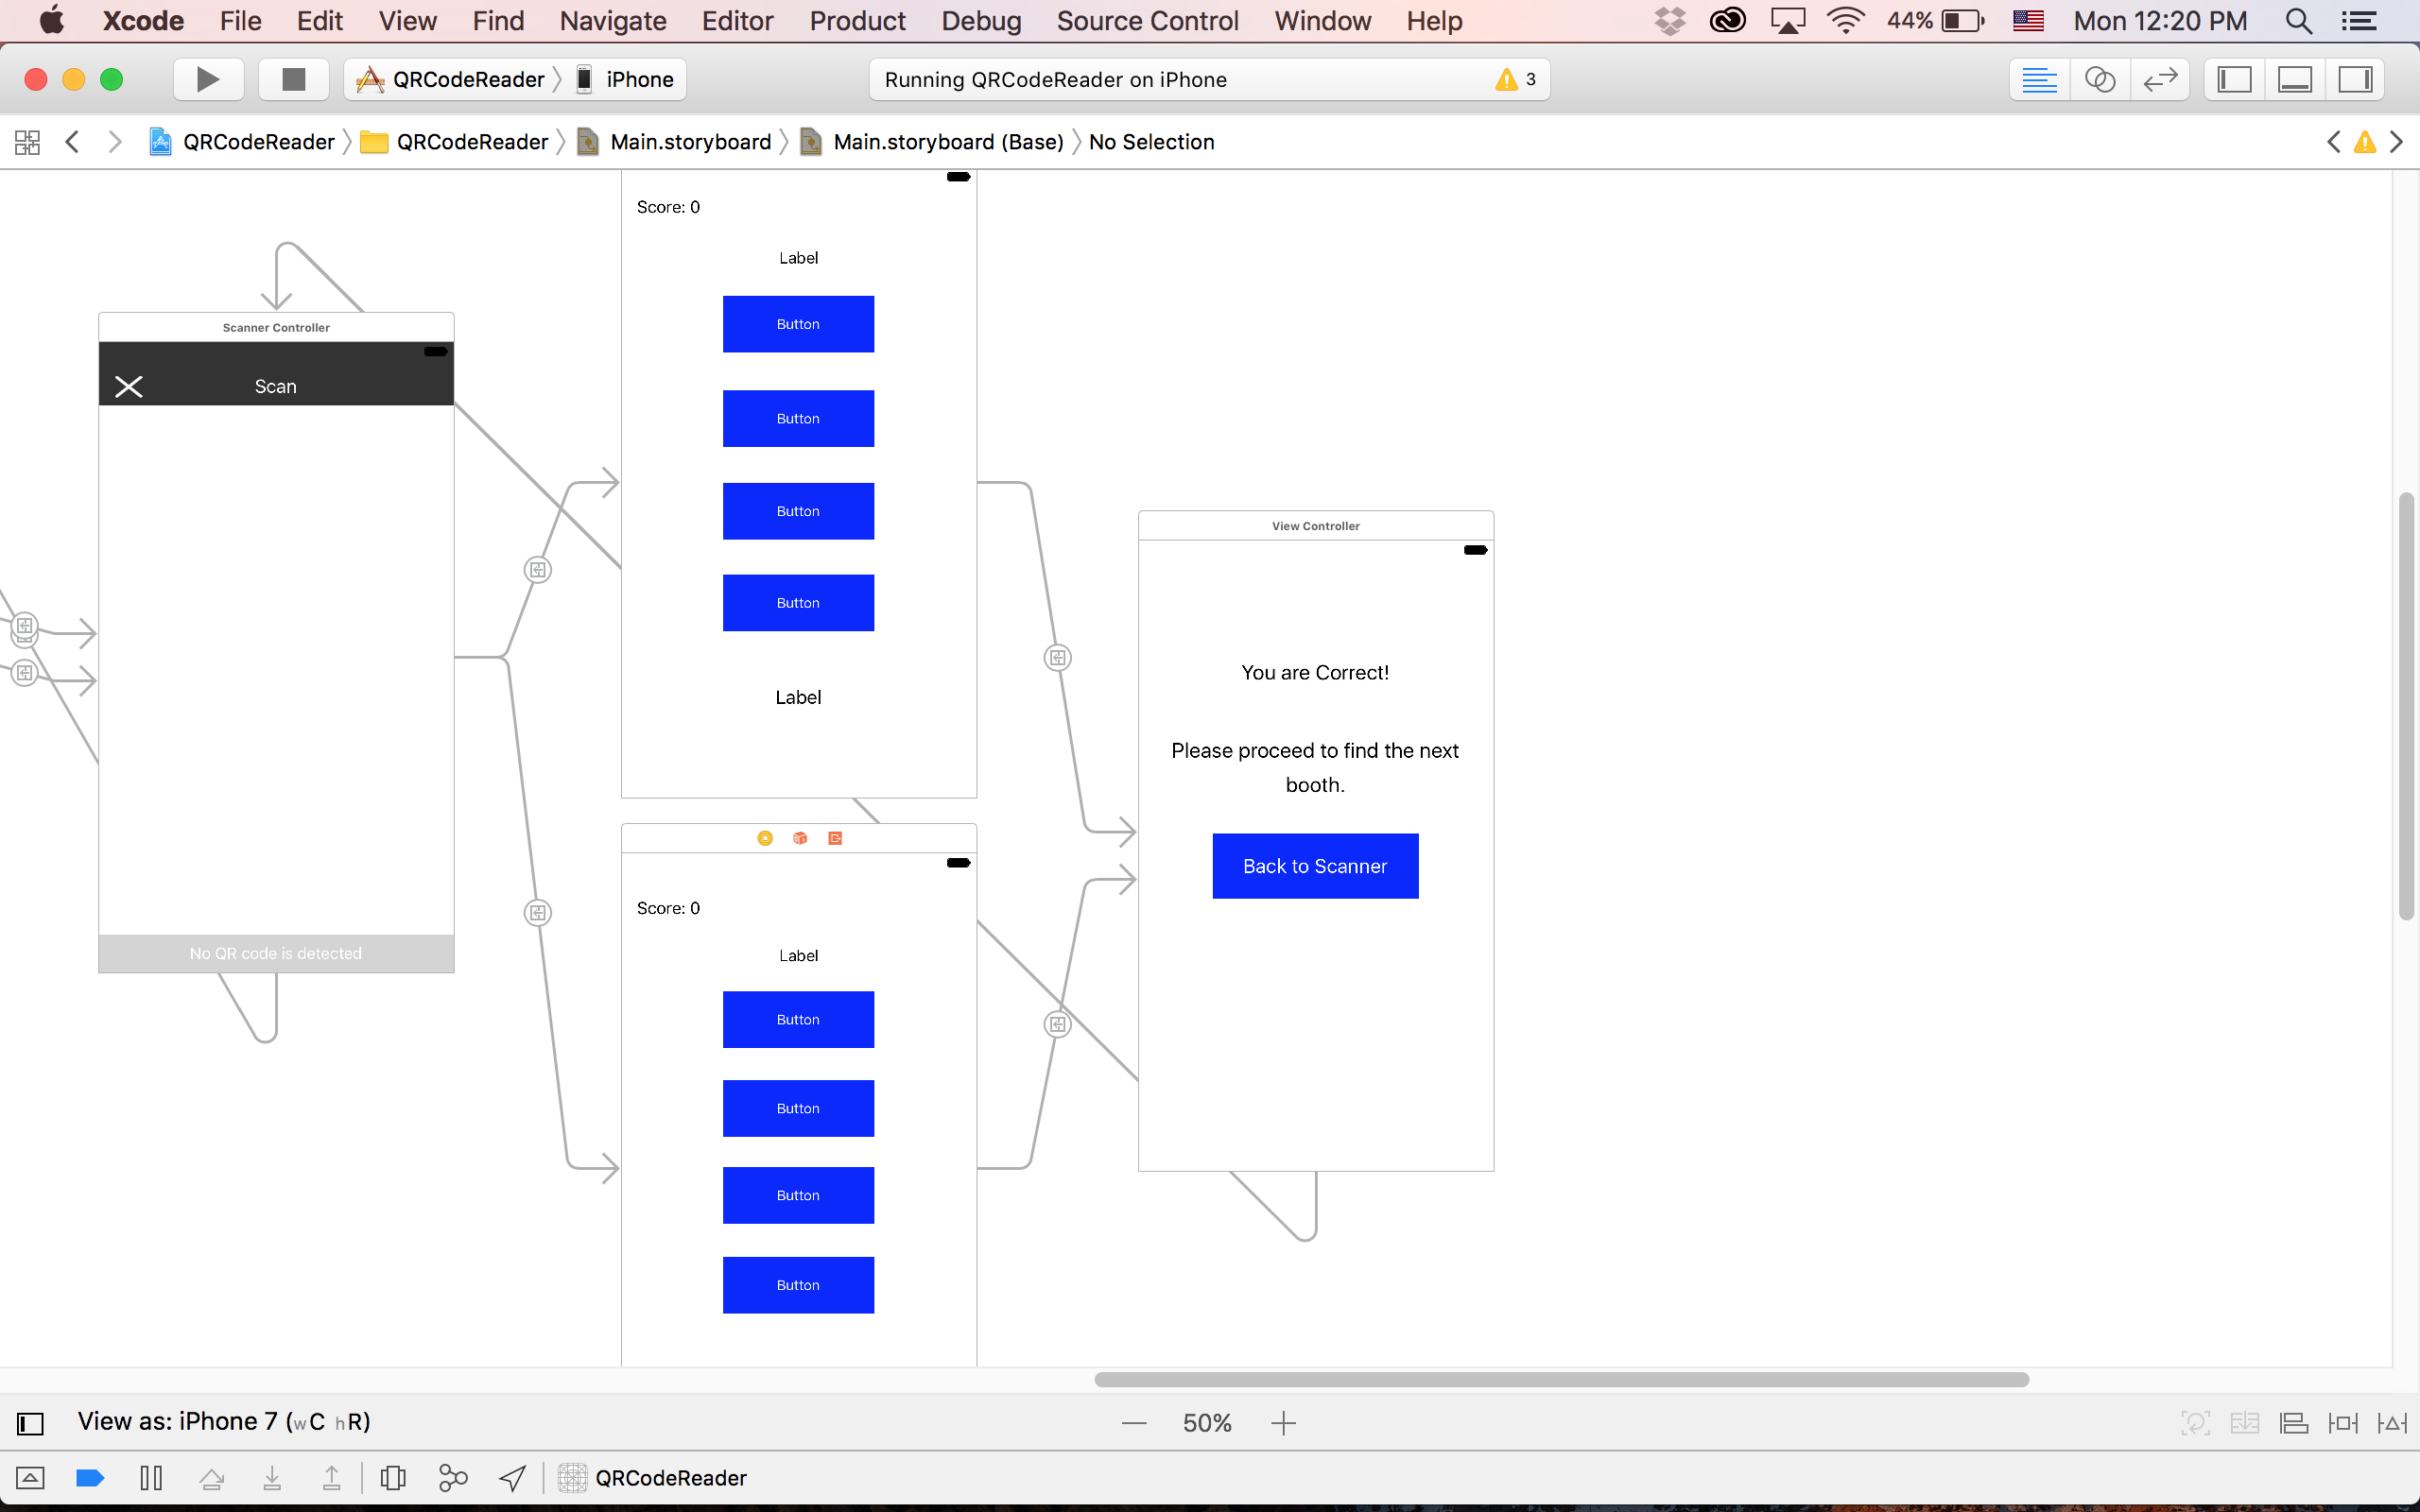2420x1512 pixels.
Task: Open View as: iPhone 7 device configuration
Action: (x=224, y=1422)
